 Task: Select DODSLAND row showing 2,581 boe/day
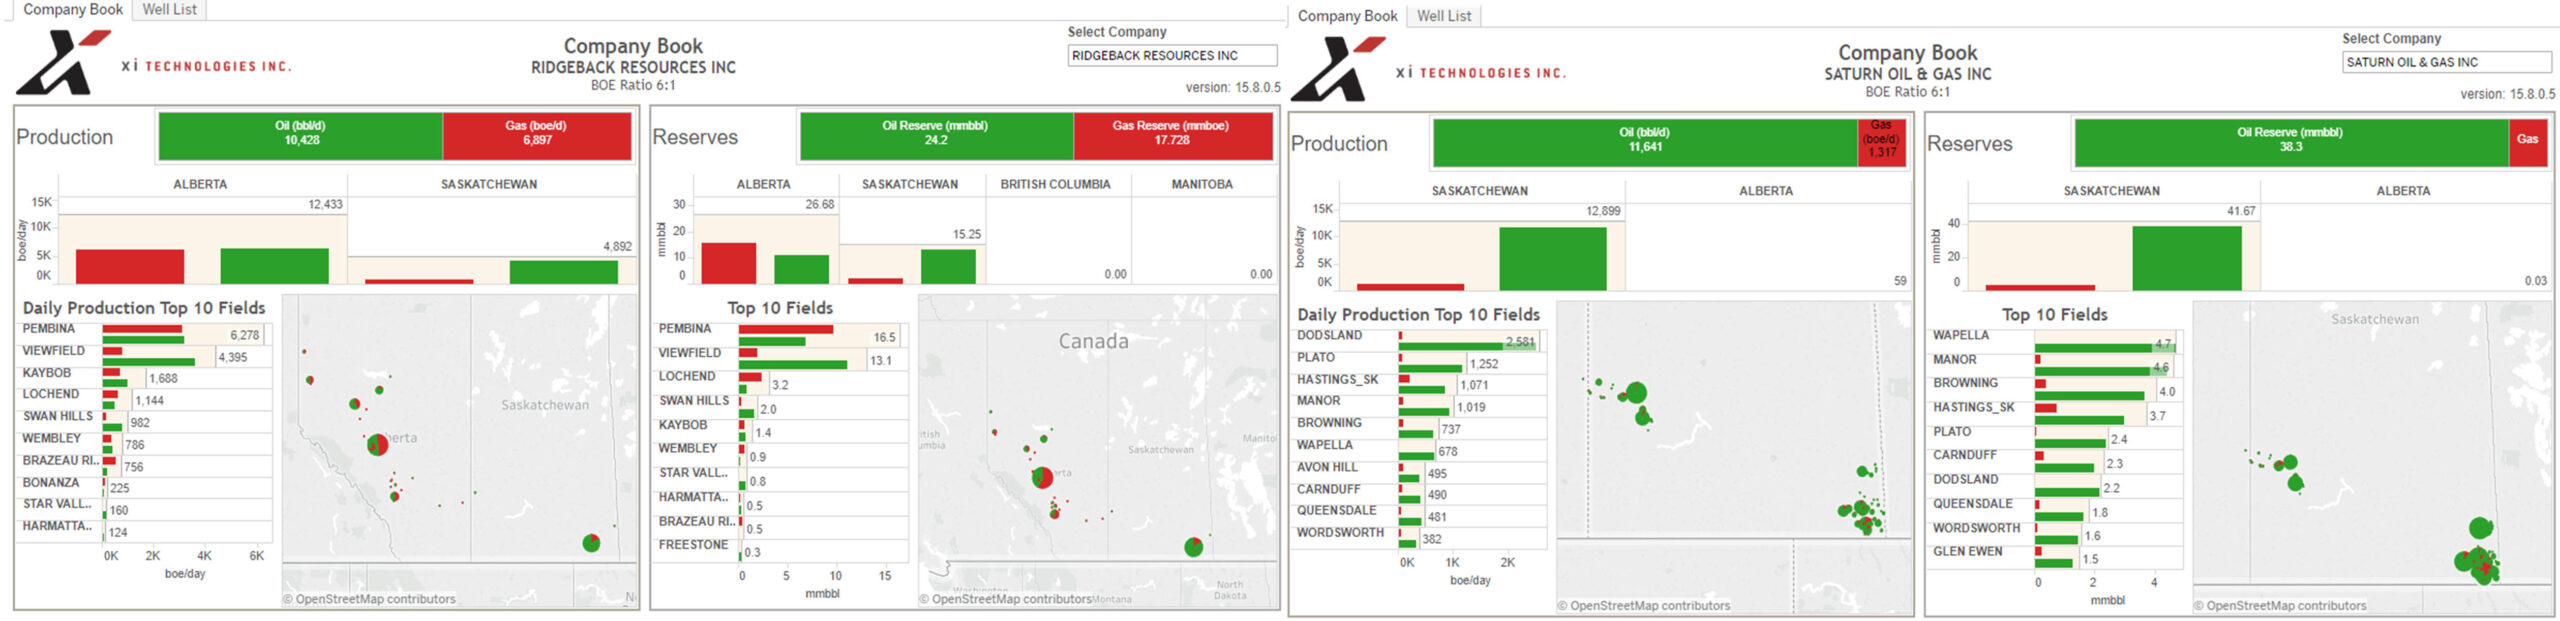click(1418, 341)
